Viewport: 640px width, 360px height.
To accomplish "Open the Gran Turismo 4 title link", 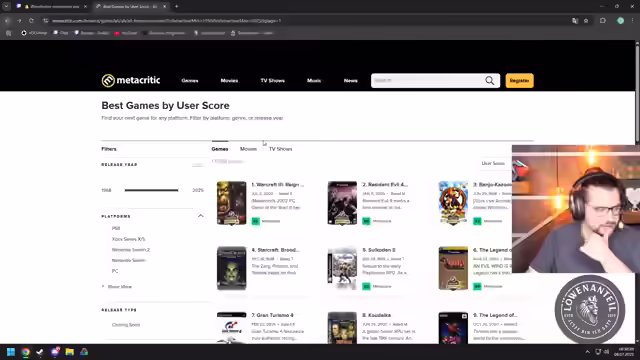I will [x=272, y=315].
